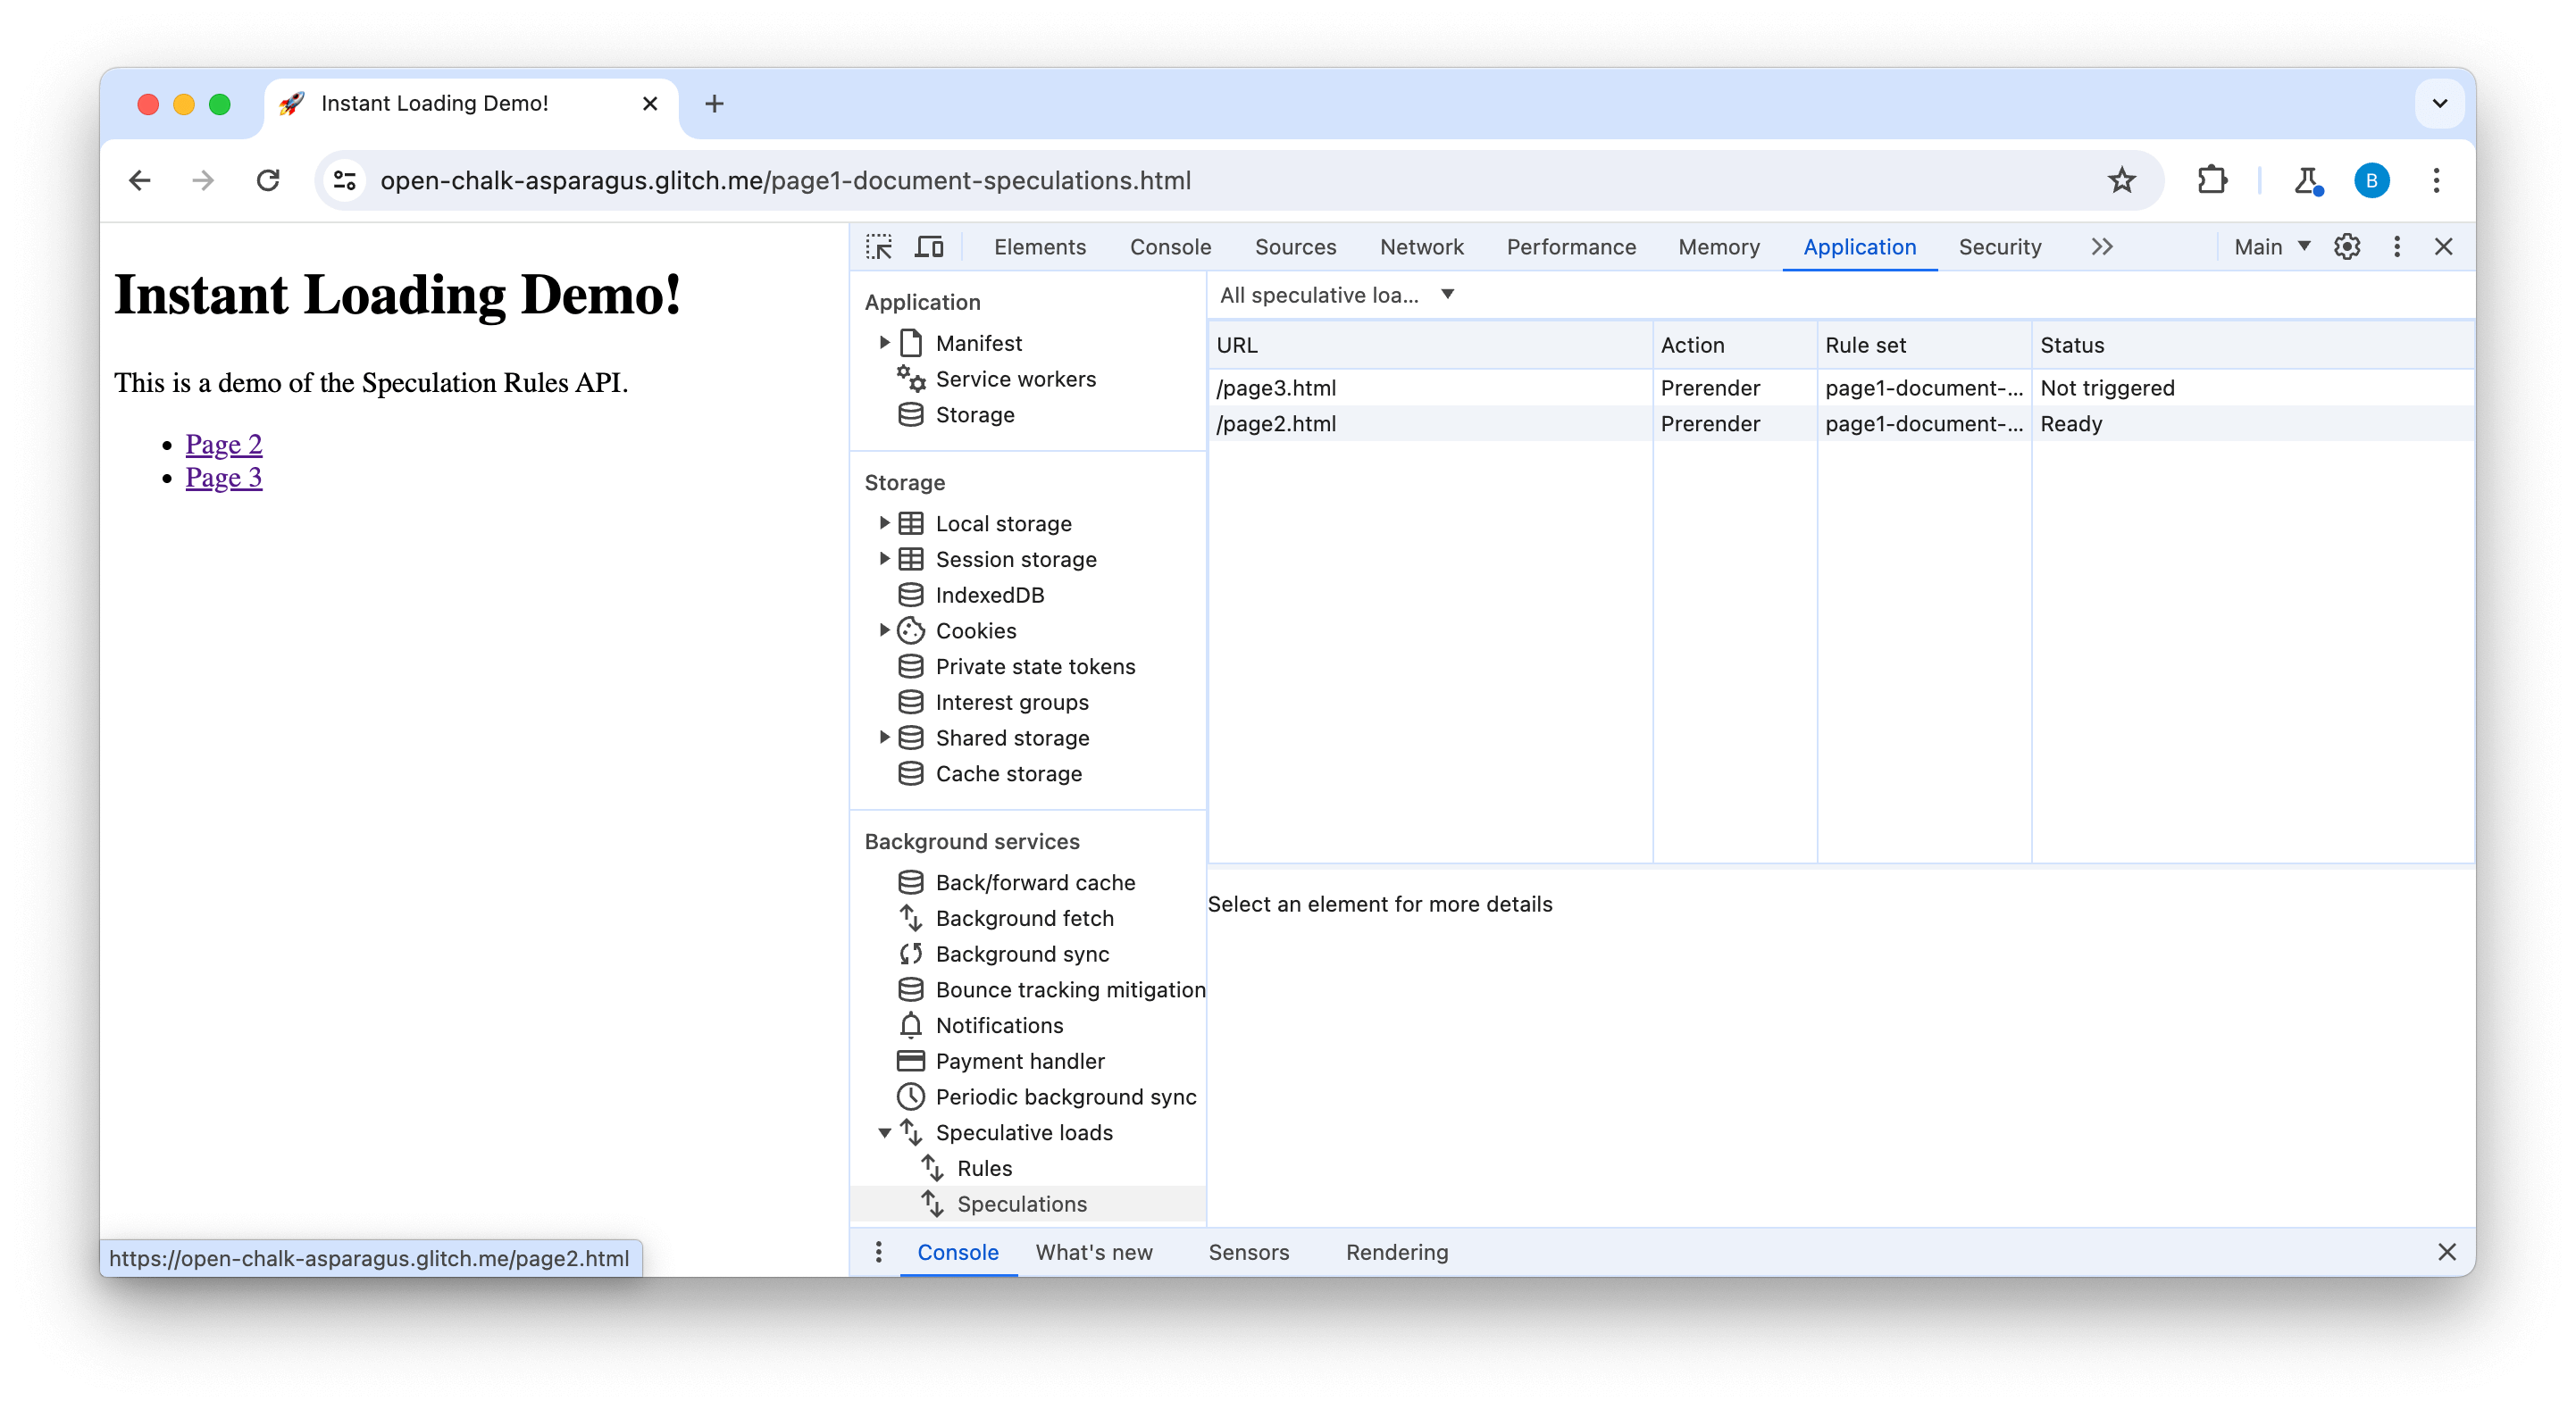Screen dimensions: 2576x1409
Task: Expand the Local storage tree item
Action: [x=885, y=522]
